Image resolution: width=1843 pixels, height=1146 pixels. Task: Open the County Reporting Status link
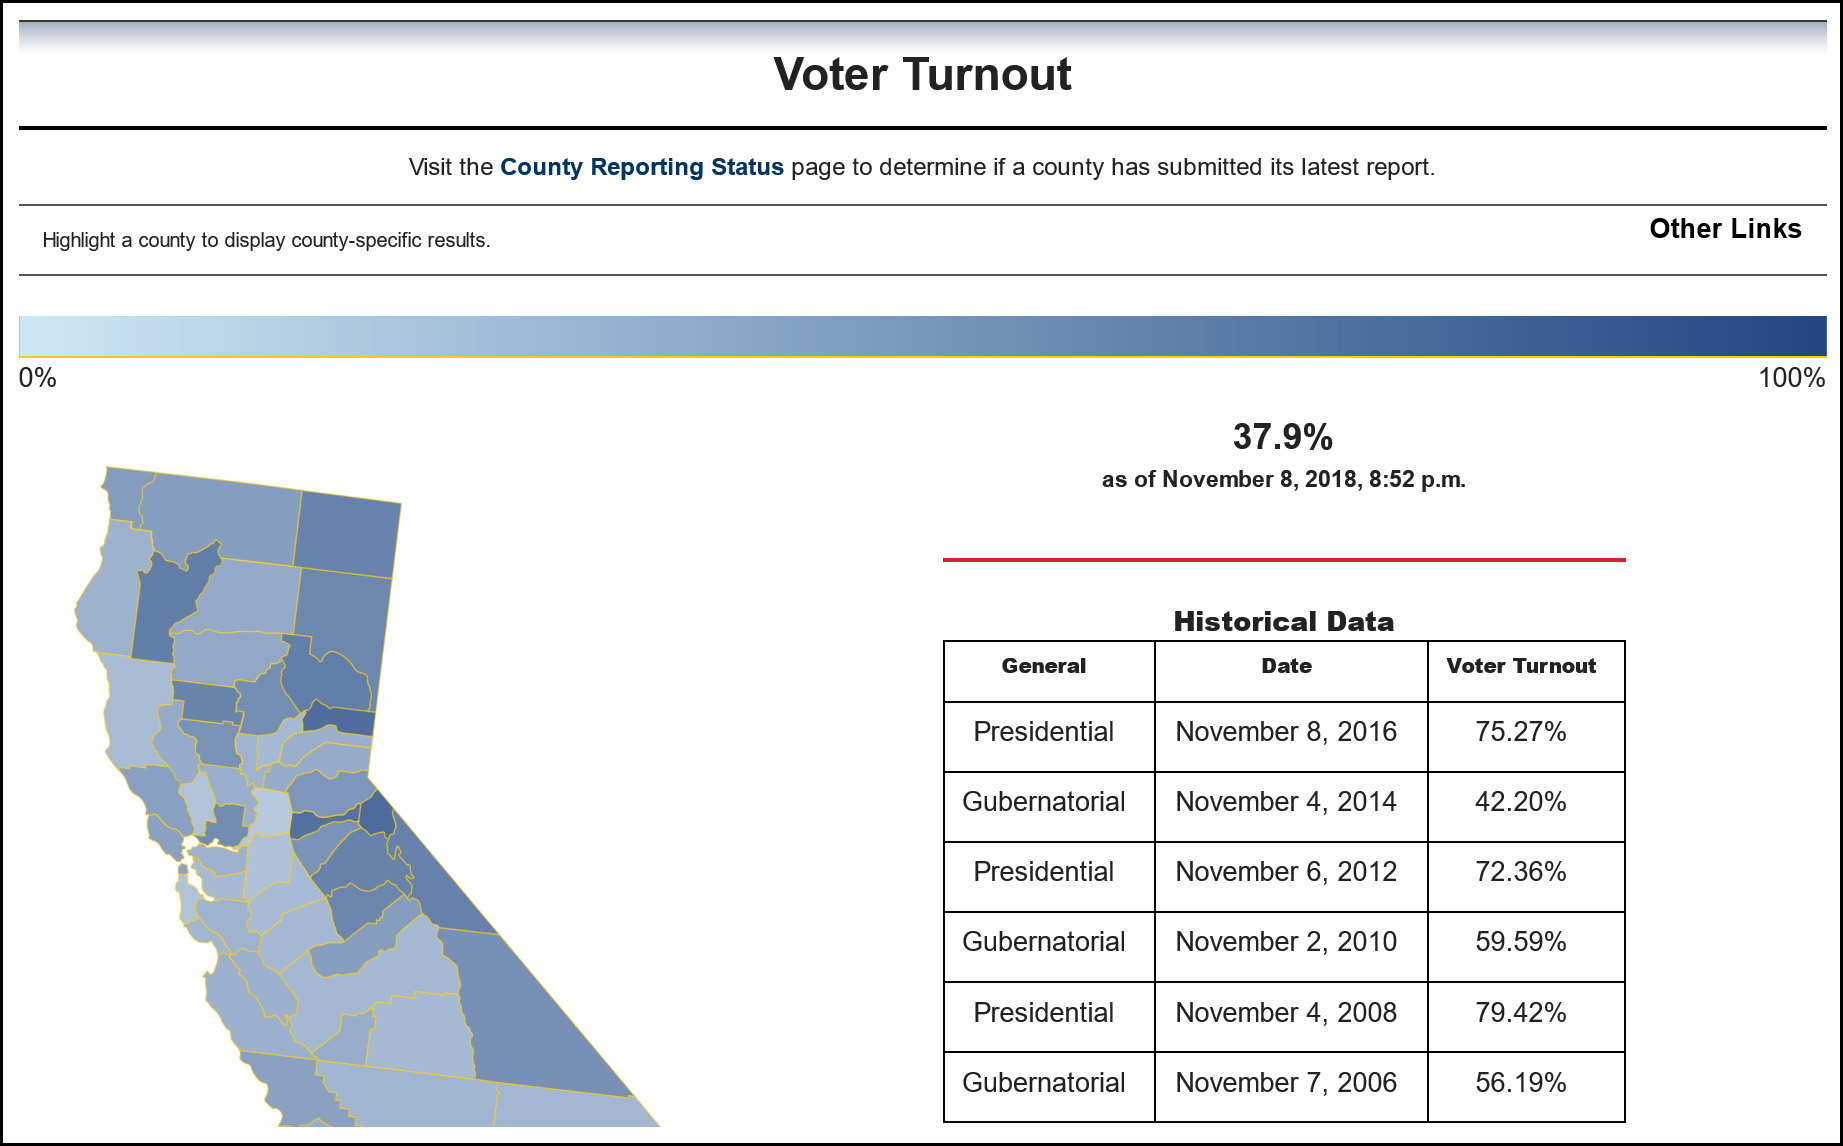[x=641, y=167]
